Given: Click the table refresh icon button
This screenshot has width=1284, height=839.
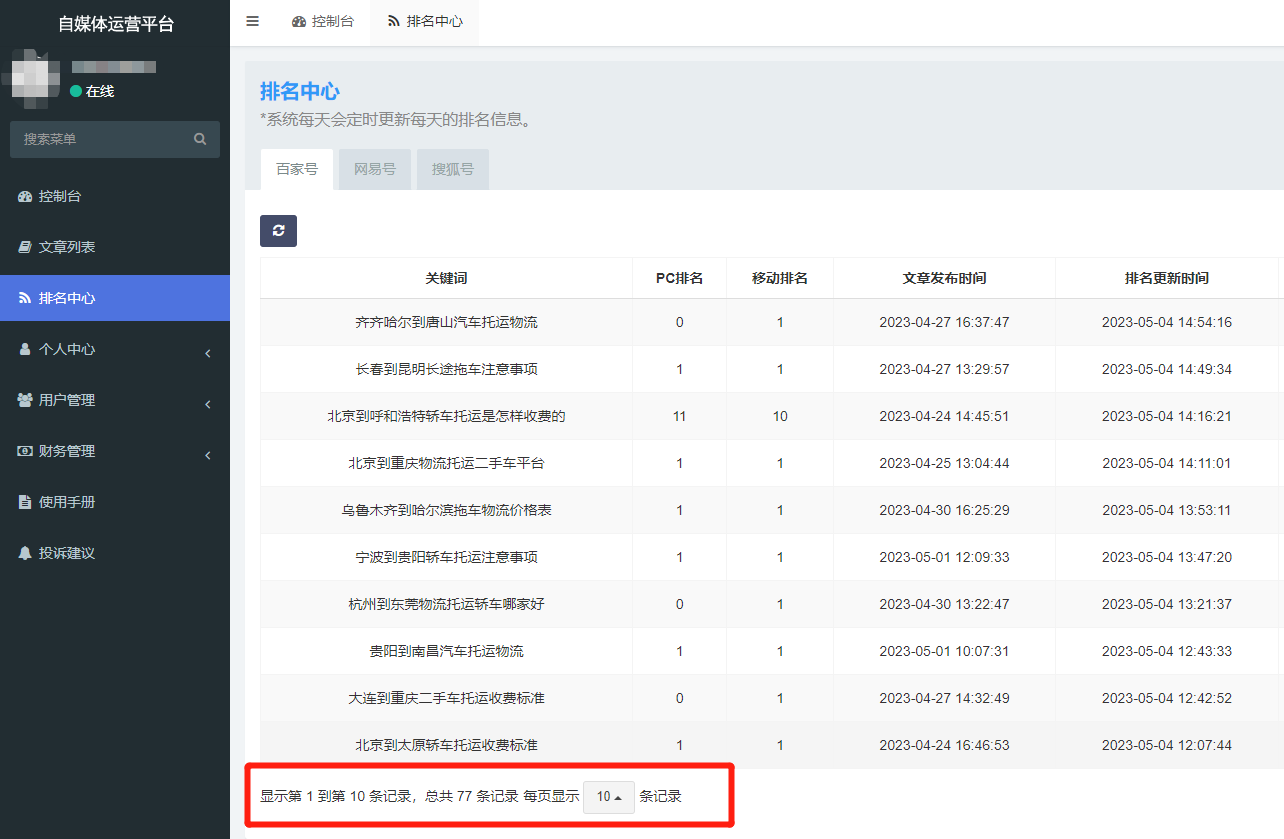Looking at the screenshot, I should 278,230.
